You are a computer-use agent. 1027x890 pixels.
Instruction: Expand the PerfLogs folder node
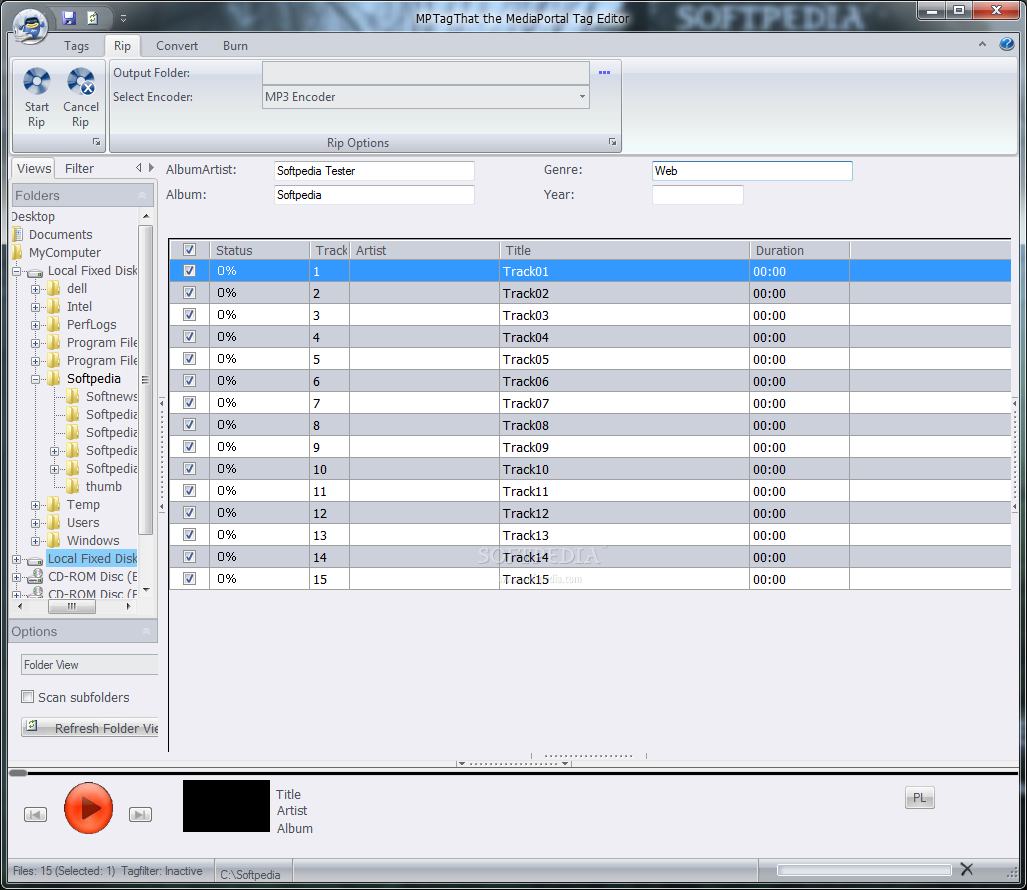coord(35,325)
